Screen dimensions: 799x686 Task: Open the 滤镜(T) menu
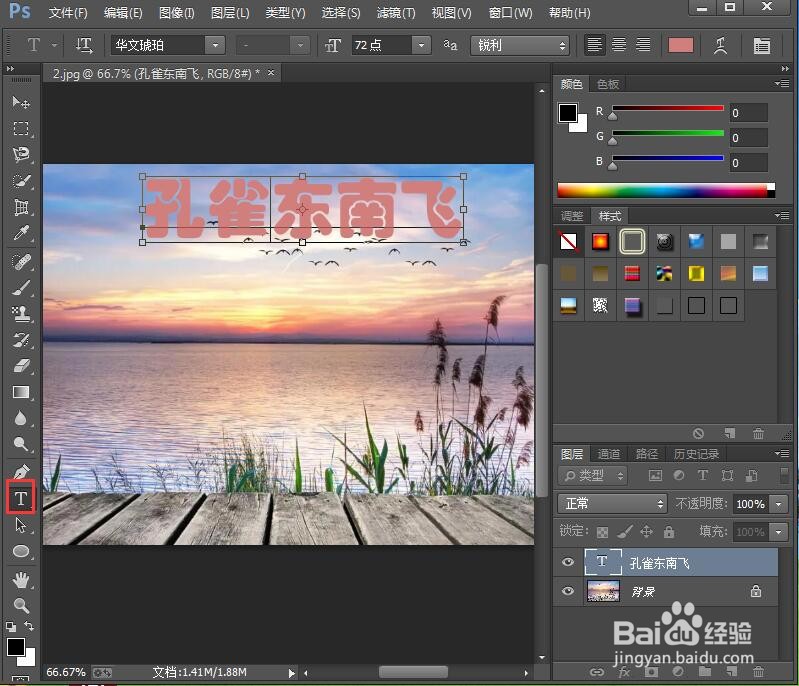click(396, 12)
